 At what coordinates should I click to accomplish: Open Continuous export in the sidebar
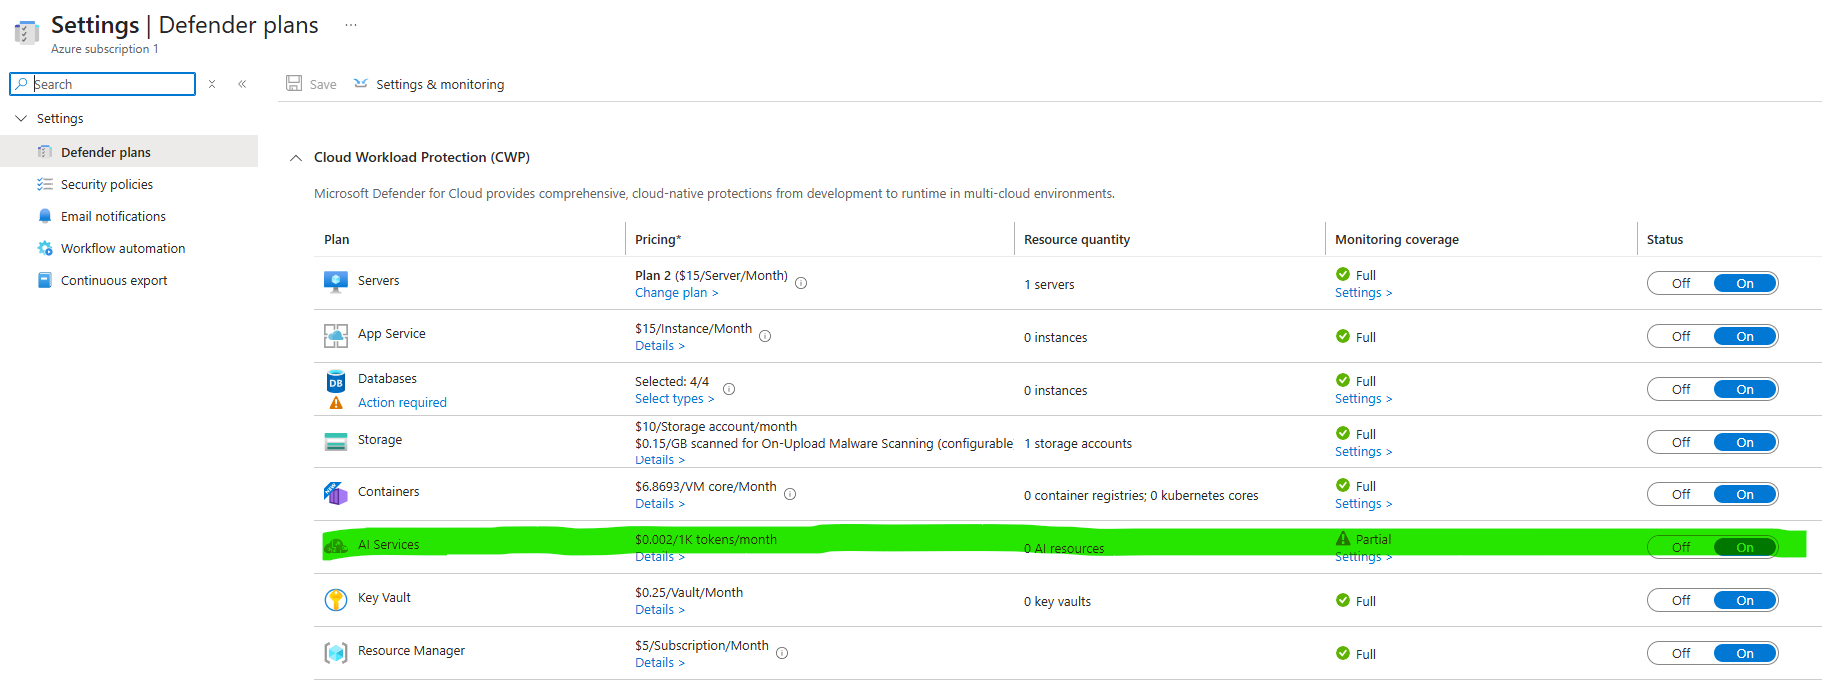coord(113,280)
